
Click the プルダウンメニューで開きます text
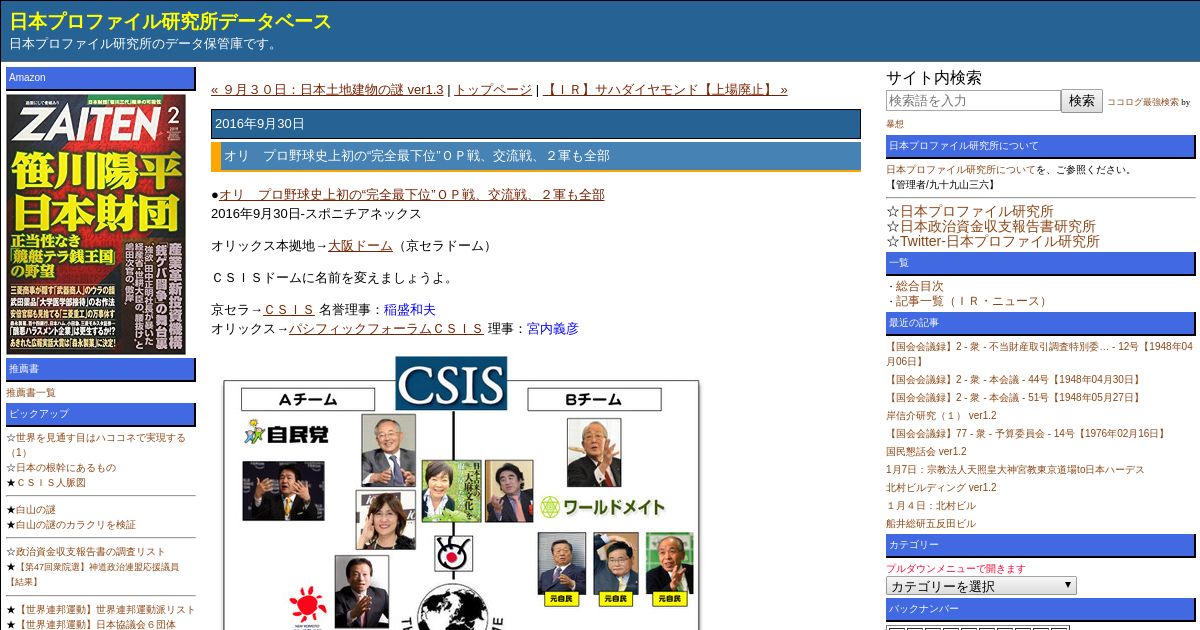[x=956, y=568]
